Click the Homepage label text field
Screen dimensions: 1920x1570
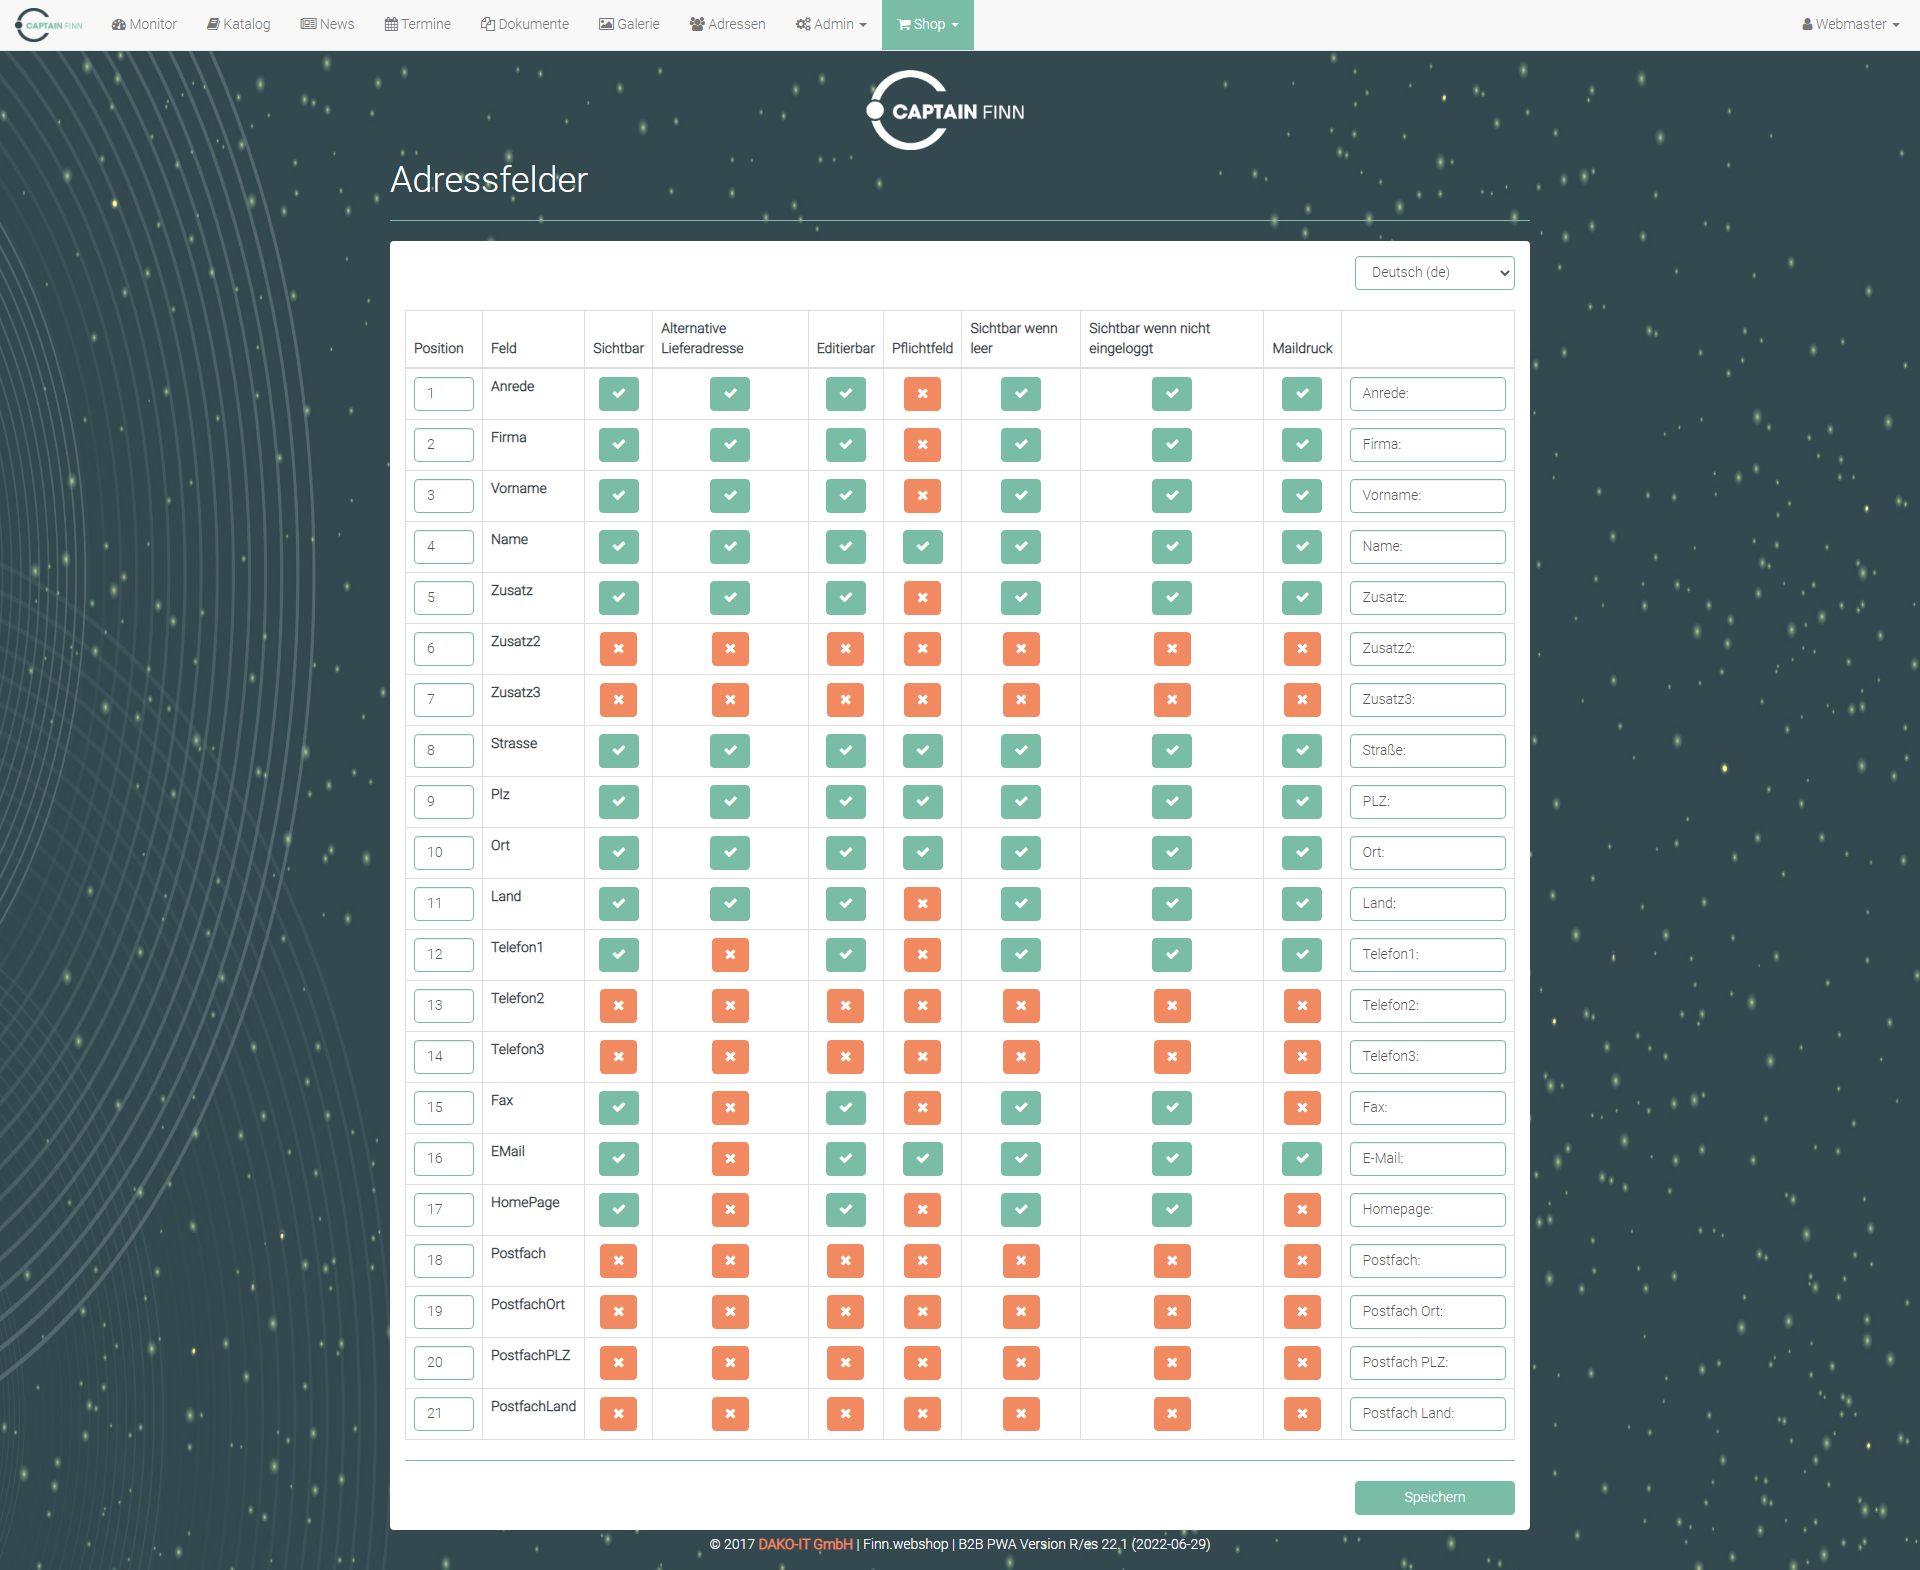(1426, 1210)
